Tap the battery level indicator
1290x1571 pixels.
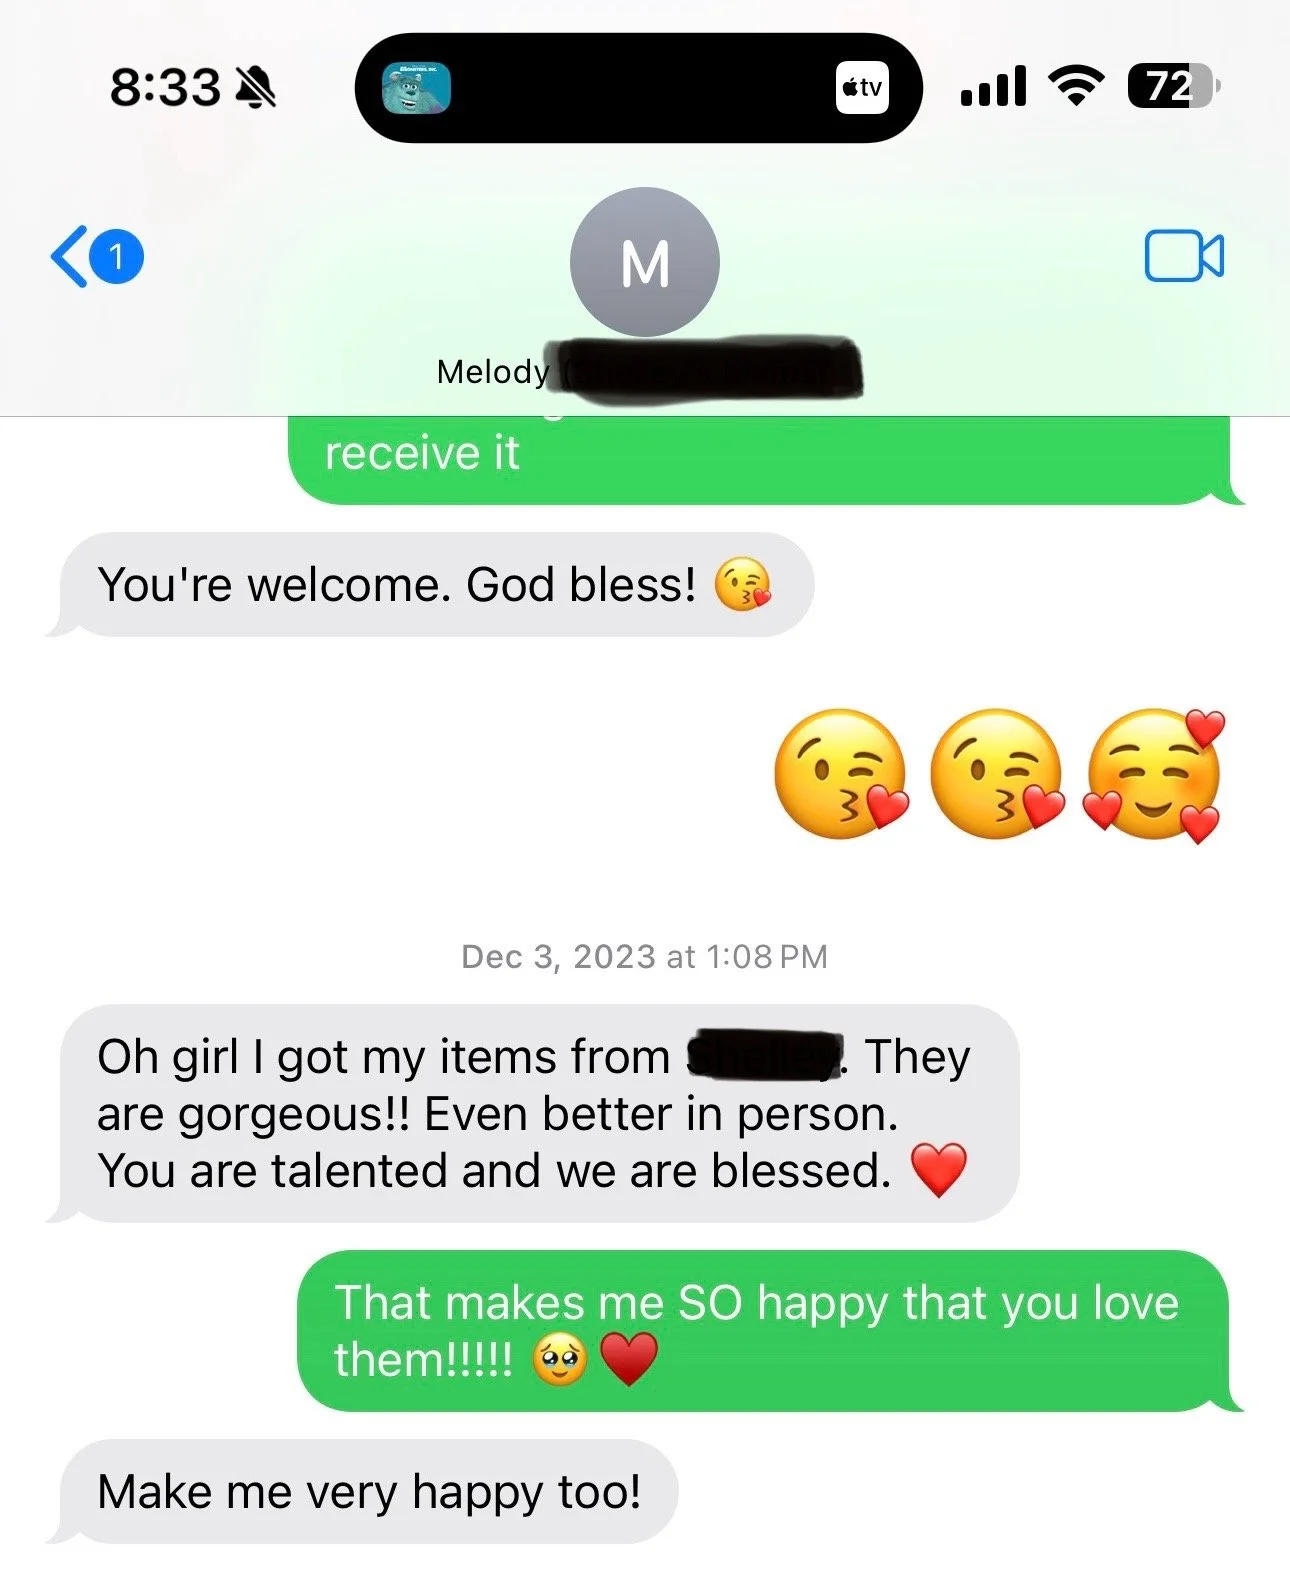click(1173, 86)
